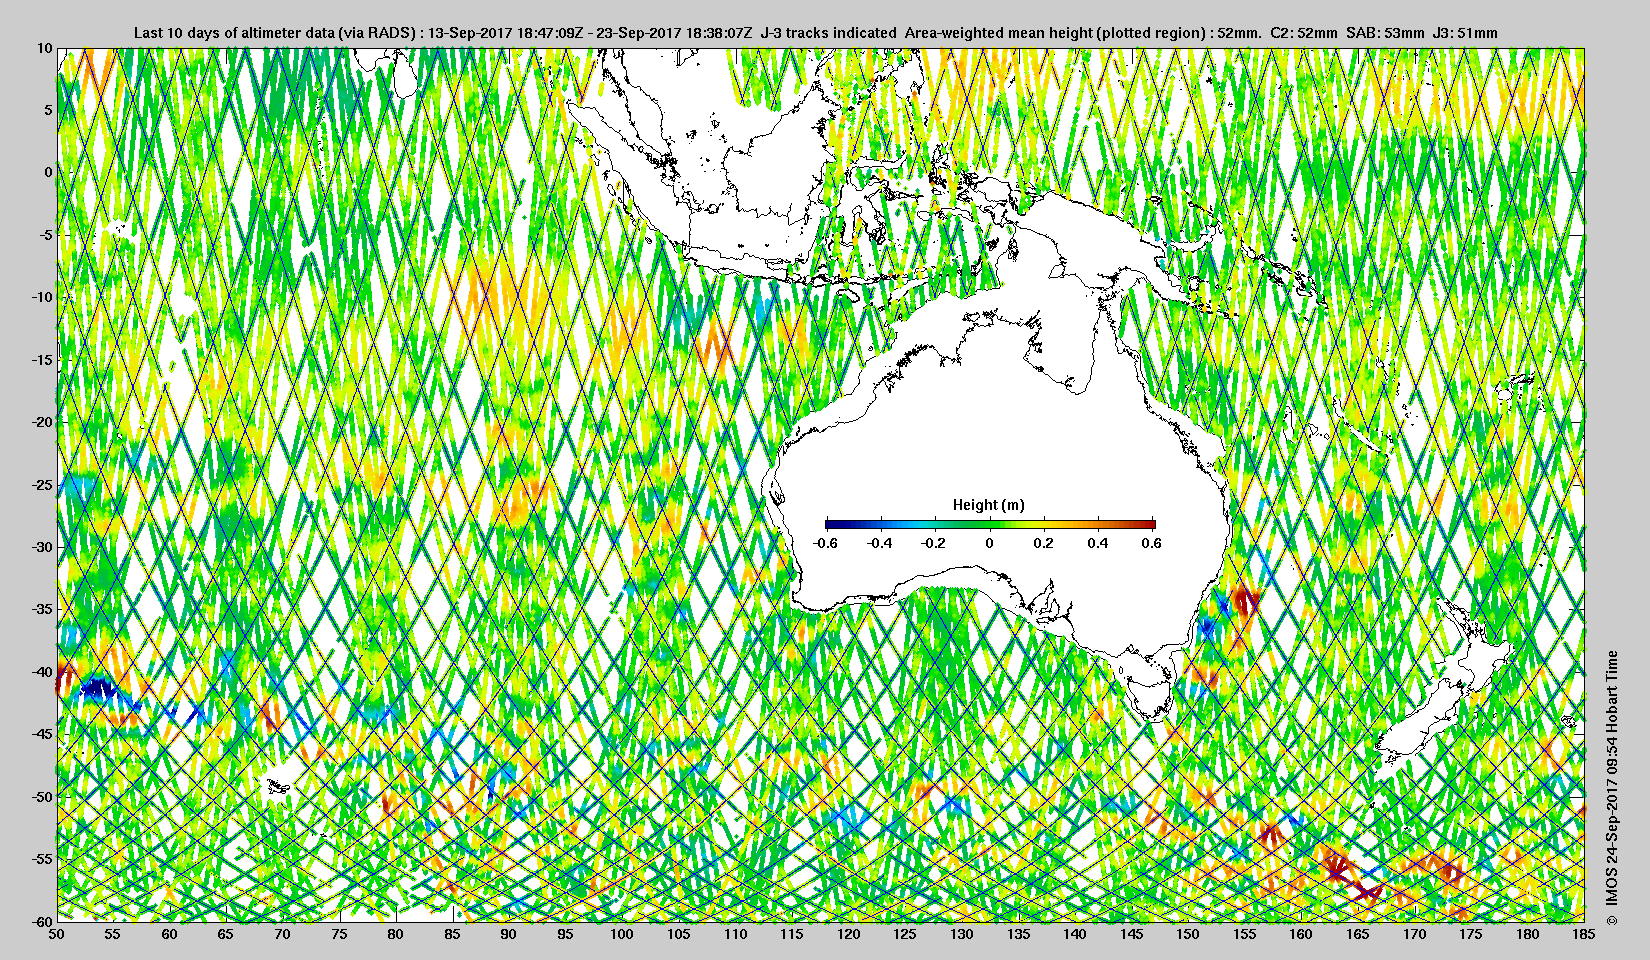Click longitude axis label 130

(962, 934)
